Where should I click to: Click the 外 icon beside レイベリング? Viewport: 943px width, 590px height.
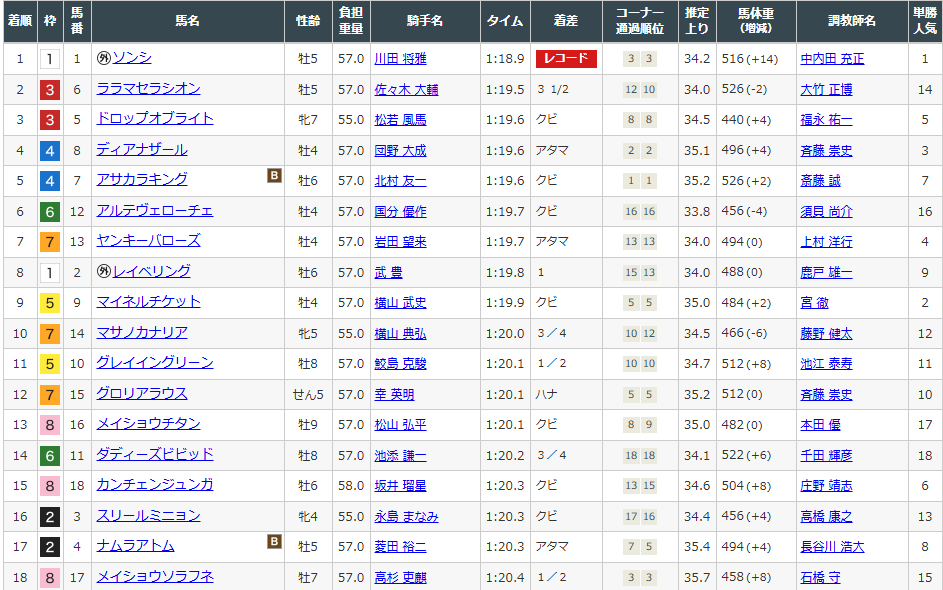click(x=103, y=272)
